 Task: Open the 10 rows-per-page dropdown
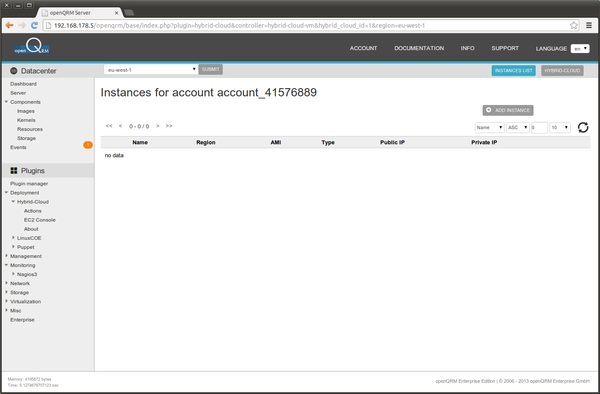click(x=560, y=127)
